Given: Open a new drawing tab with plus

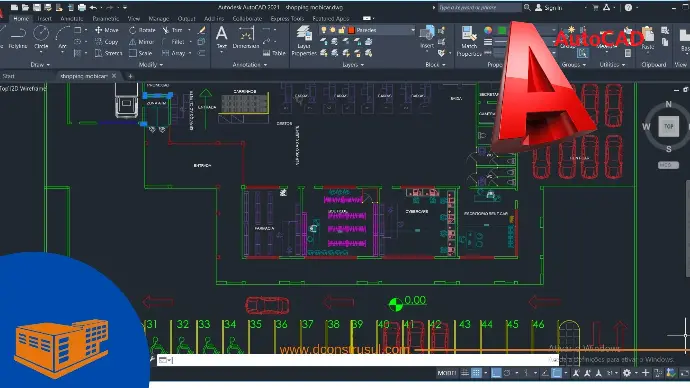Looking at the screenshot, I should click(x=130, y=76).
